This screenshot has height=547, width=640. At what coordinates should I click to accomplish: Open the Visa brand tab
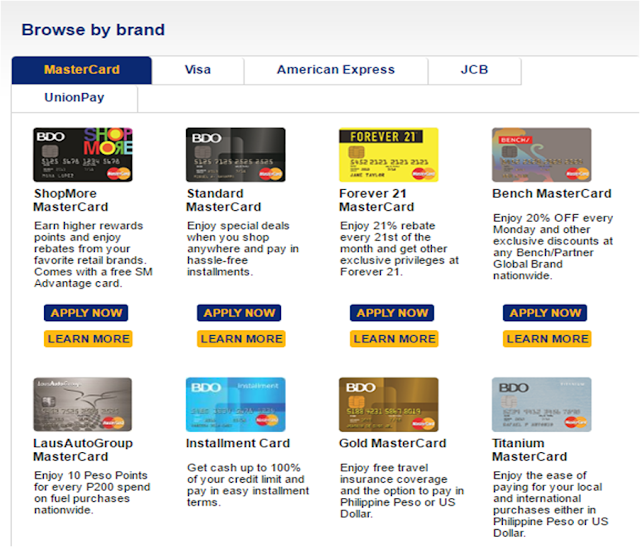198,70
